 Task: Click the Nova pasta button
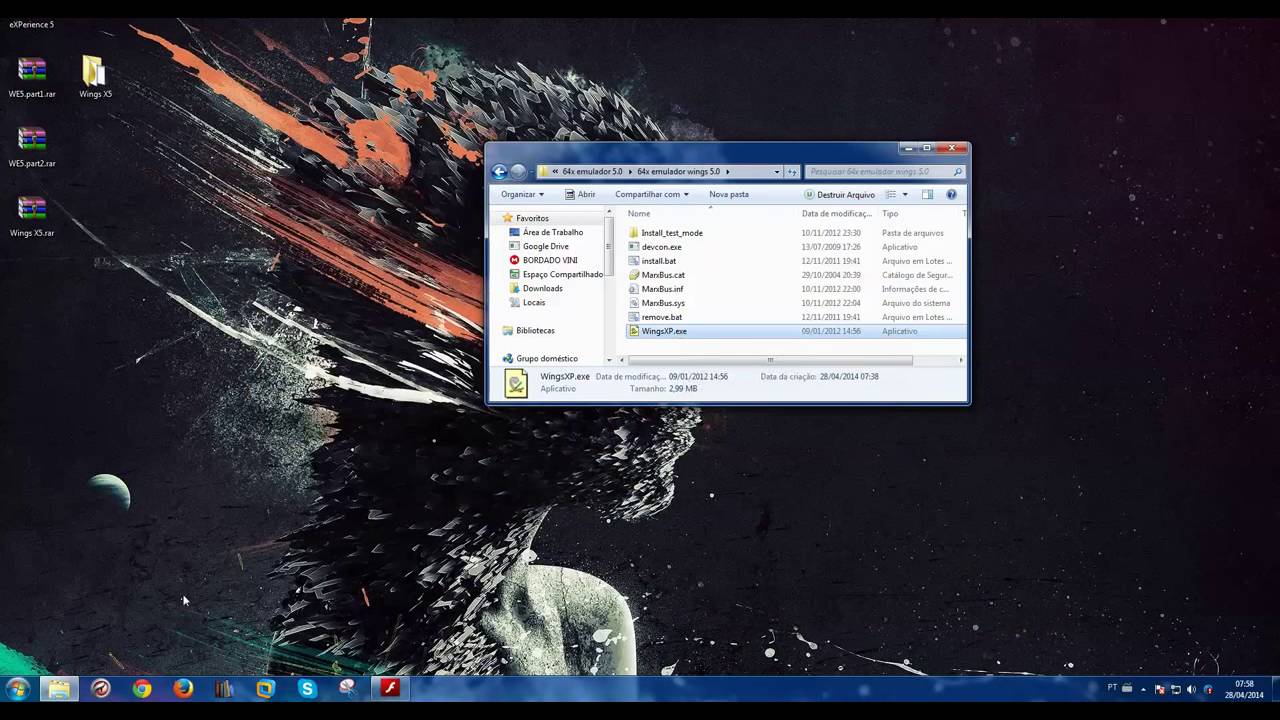pos(729,195)
